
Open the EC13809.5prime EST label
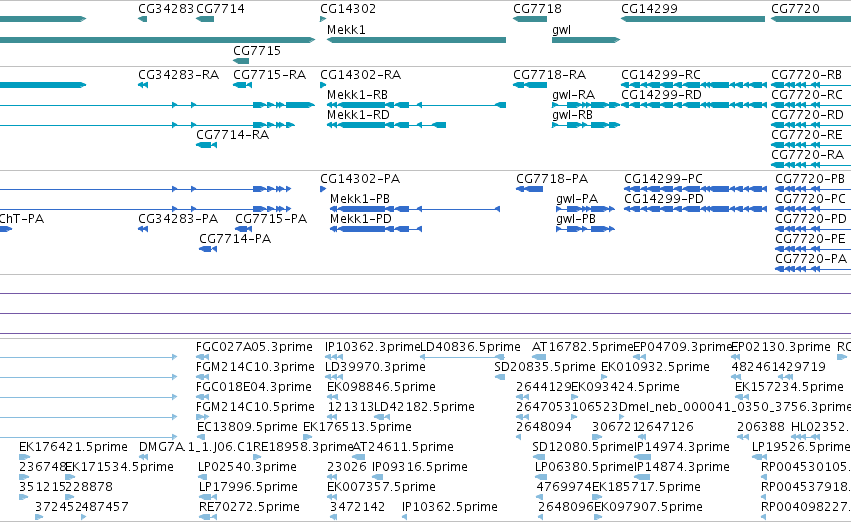(x=247, y=427)
